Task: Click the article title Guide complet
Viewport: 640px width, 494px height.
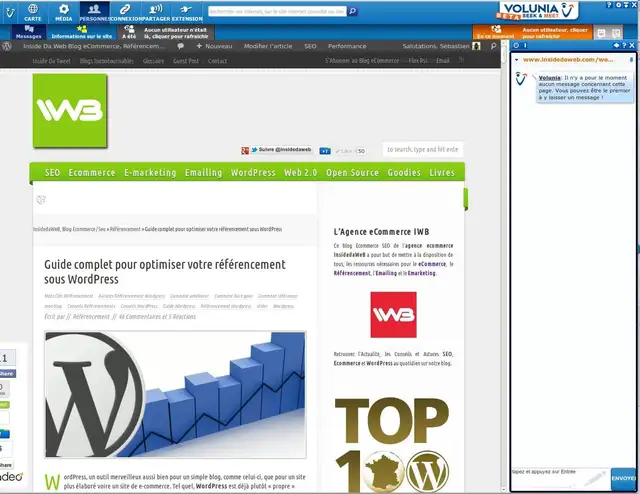Action: click(164, 271)
